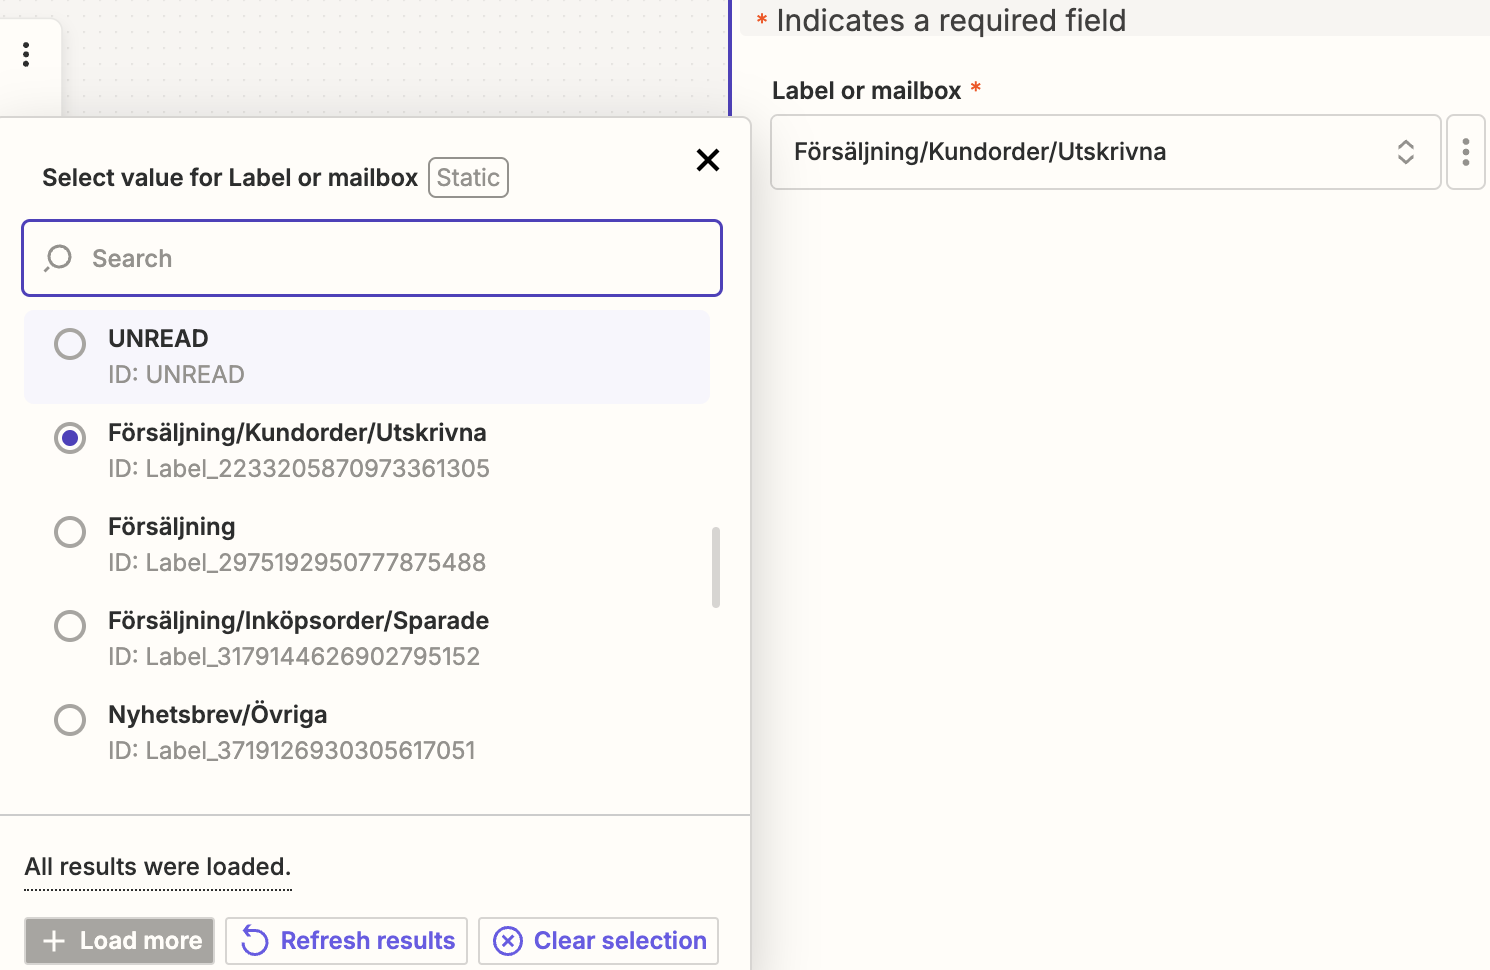Screen dimensions: 1490x970
Task: Click the Static badge
Action: (468, 178)
